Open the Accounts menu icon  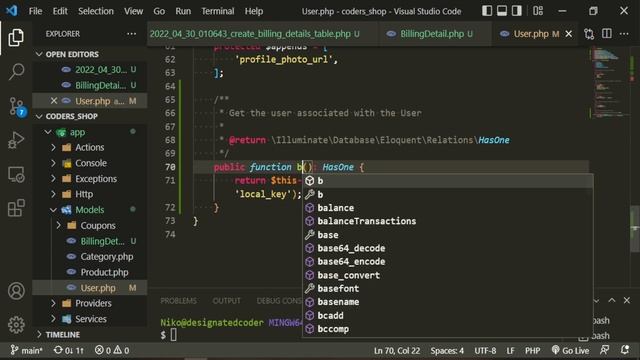point(16,291)
